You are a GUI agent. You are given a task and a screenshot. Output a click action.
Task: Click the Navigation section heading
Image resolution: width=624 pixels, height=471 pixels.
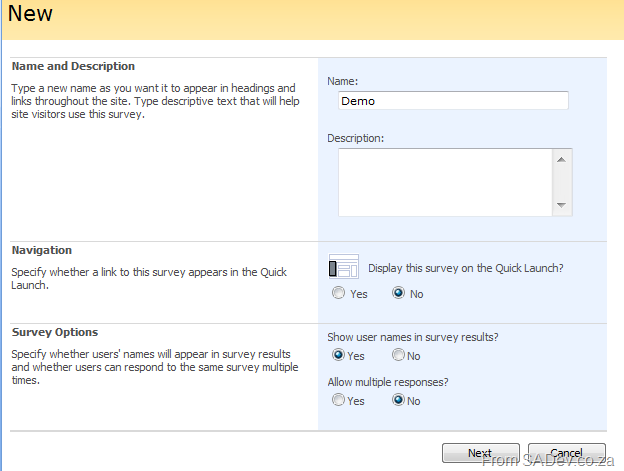(41, 250)
